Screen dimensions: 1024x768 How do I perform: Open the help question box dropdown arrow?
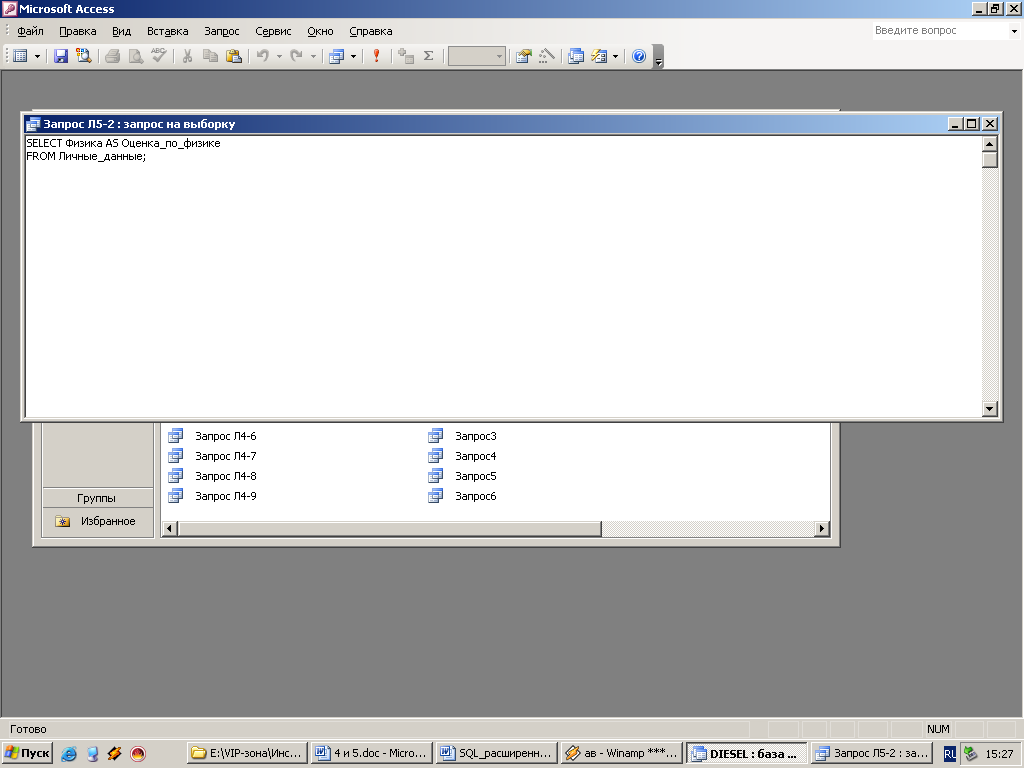(x=1014, y=31)
